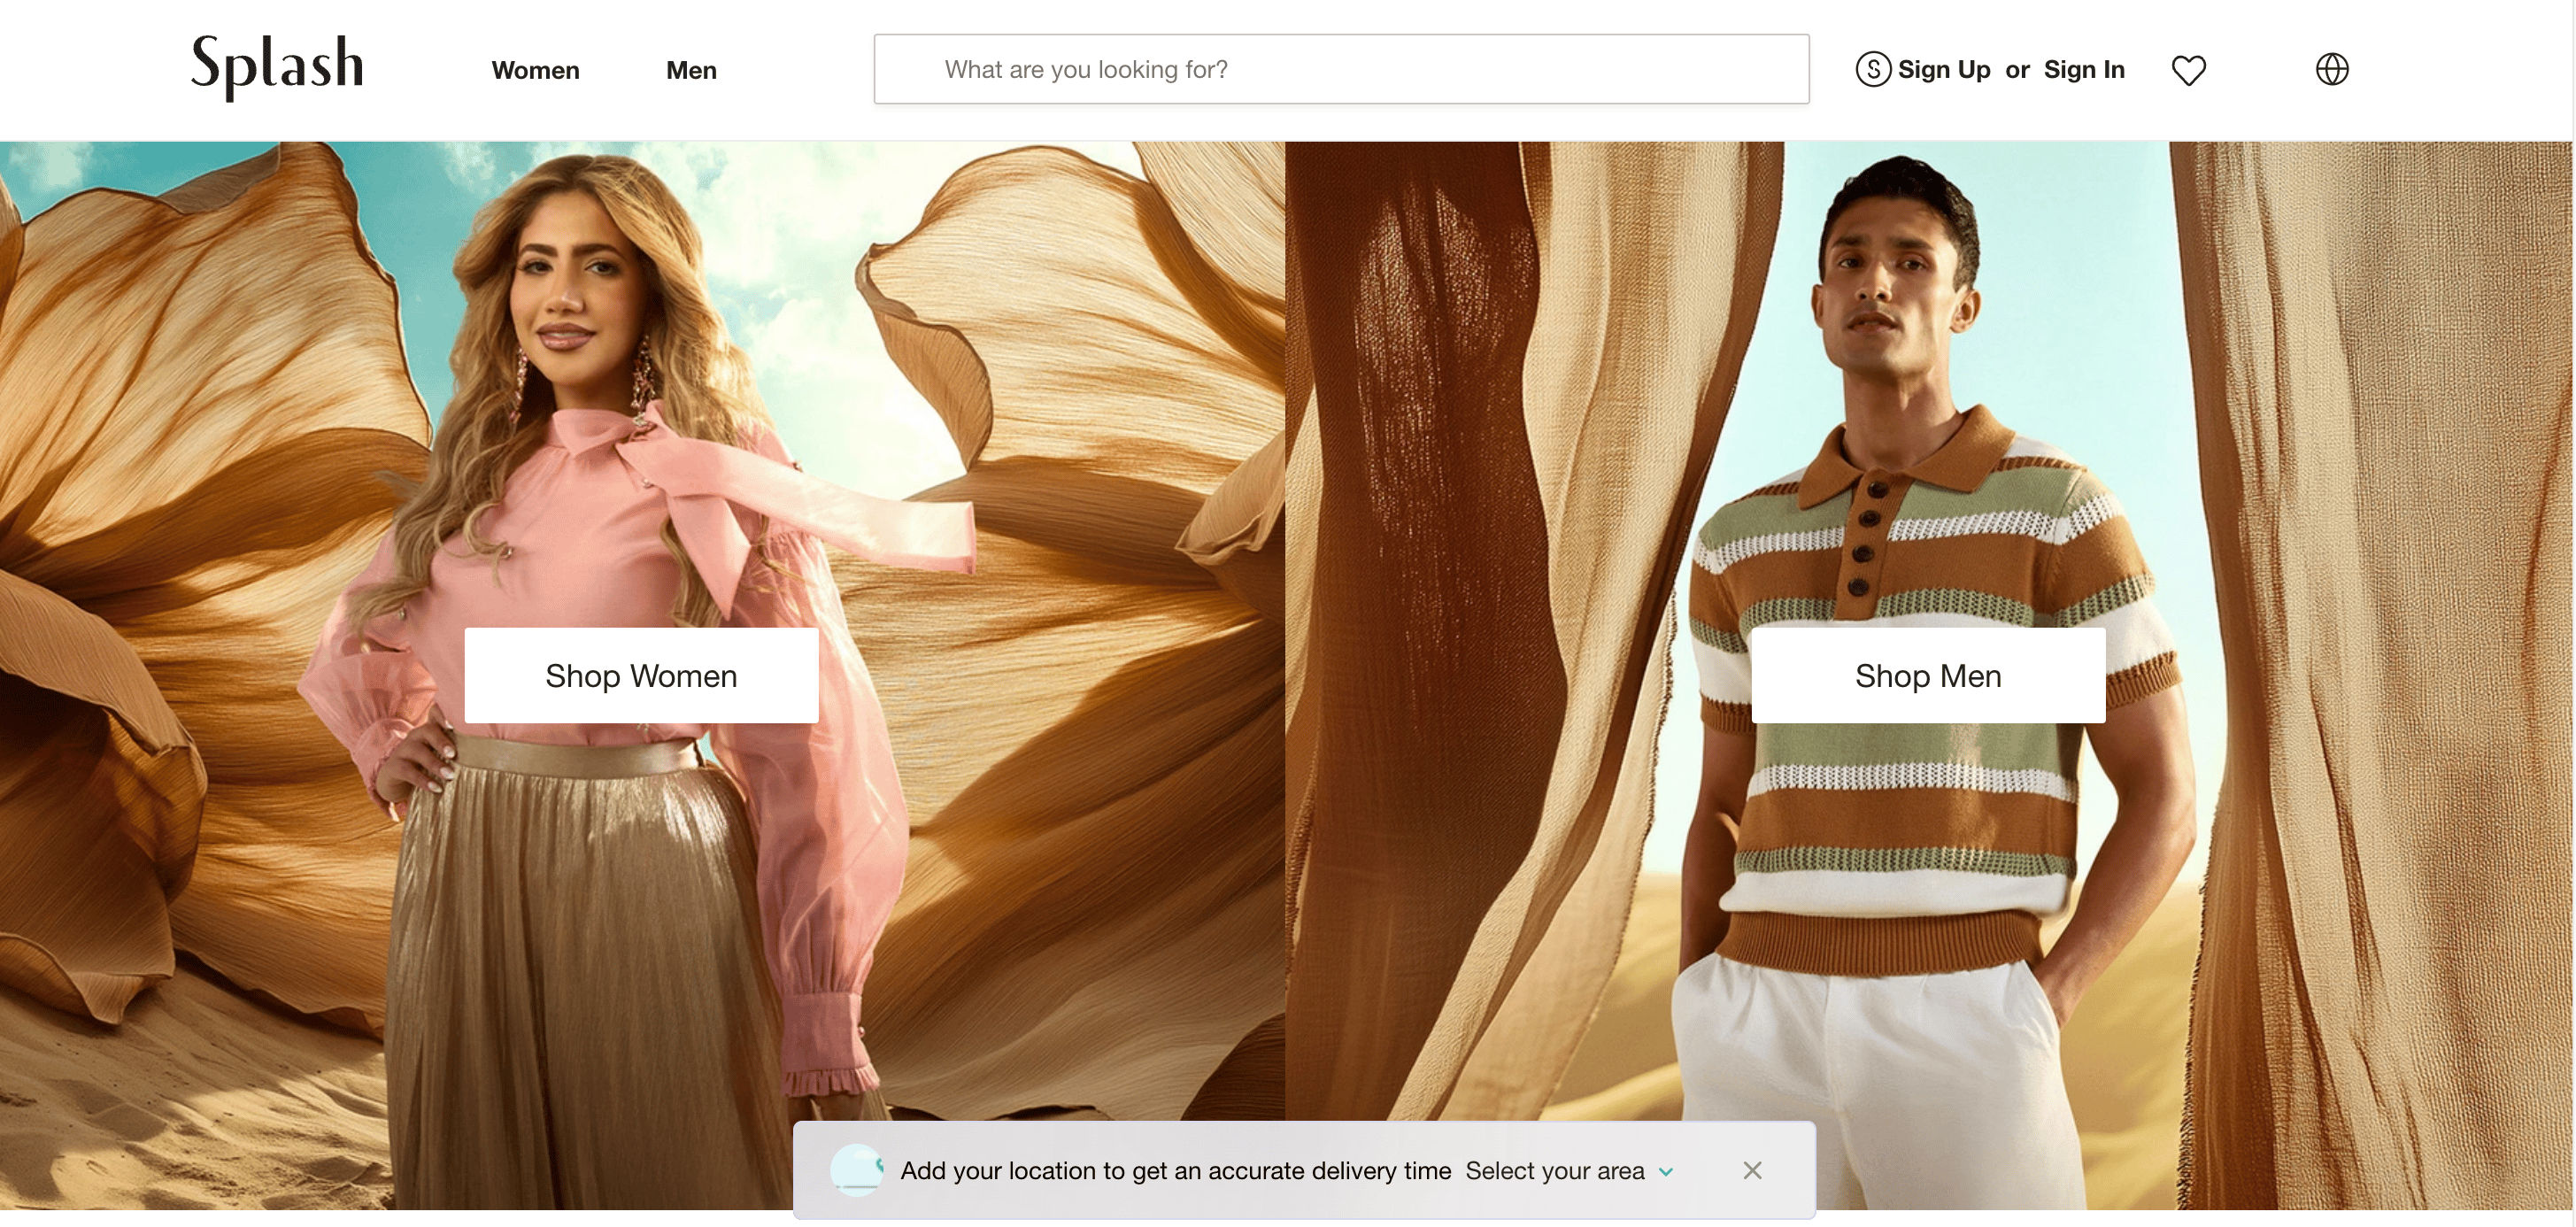2576x1227 pixels.
Task: Focus the 'What are you looking for?' search box
Action: coord(1340,69)
